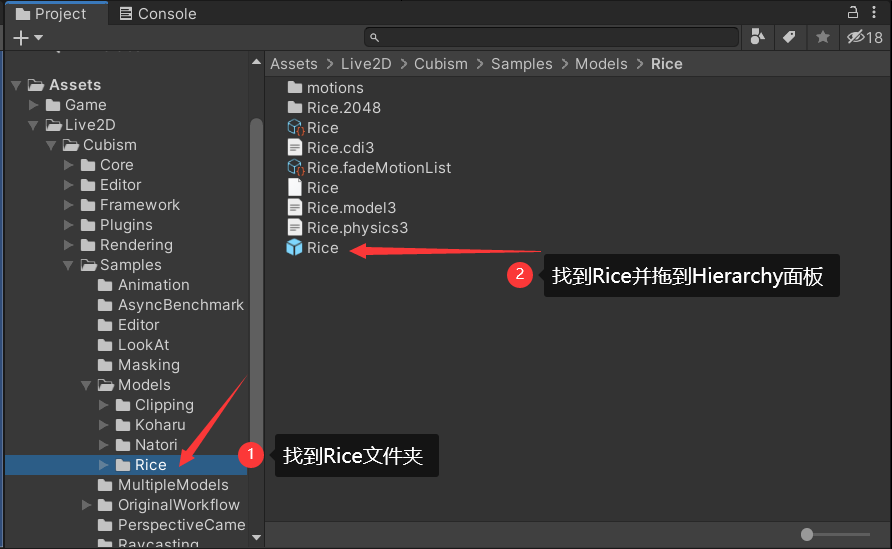Image resolution: width=892 pixels, height=549 pixels.
Task: Select the Rice.physics3 file icon
Action: coord(295,228)
